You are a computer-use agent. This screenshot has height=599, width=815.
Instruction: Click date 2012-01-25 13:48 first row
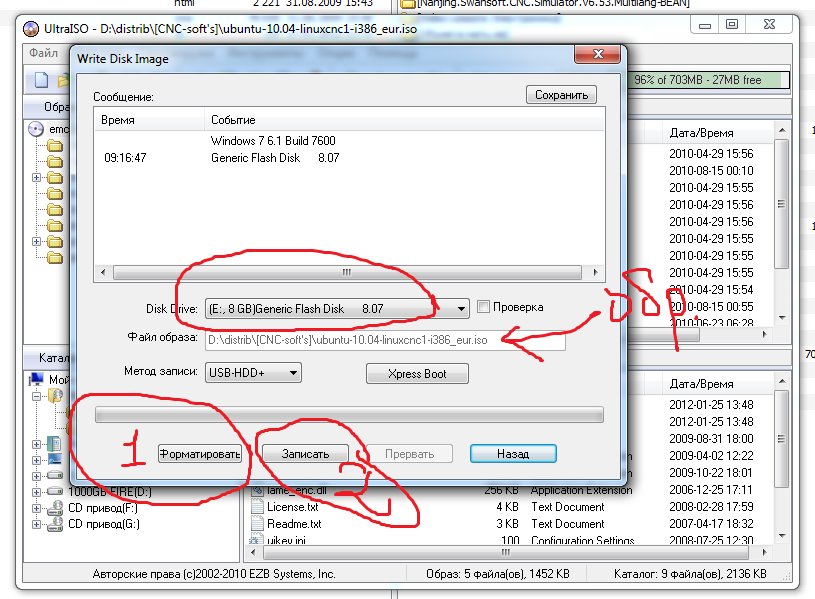[711, 405]
